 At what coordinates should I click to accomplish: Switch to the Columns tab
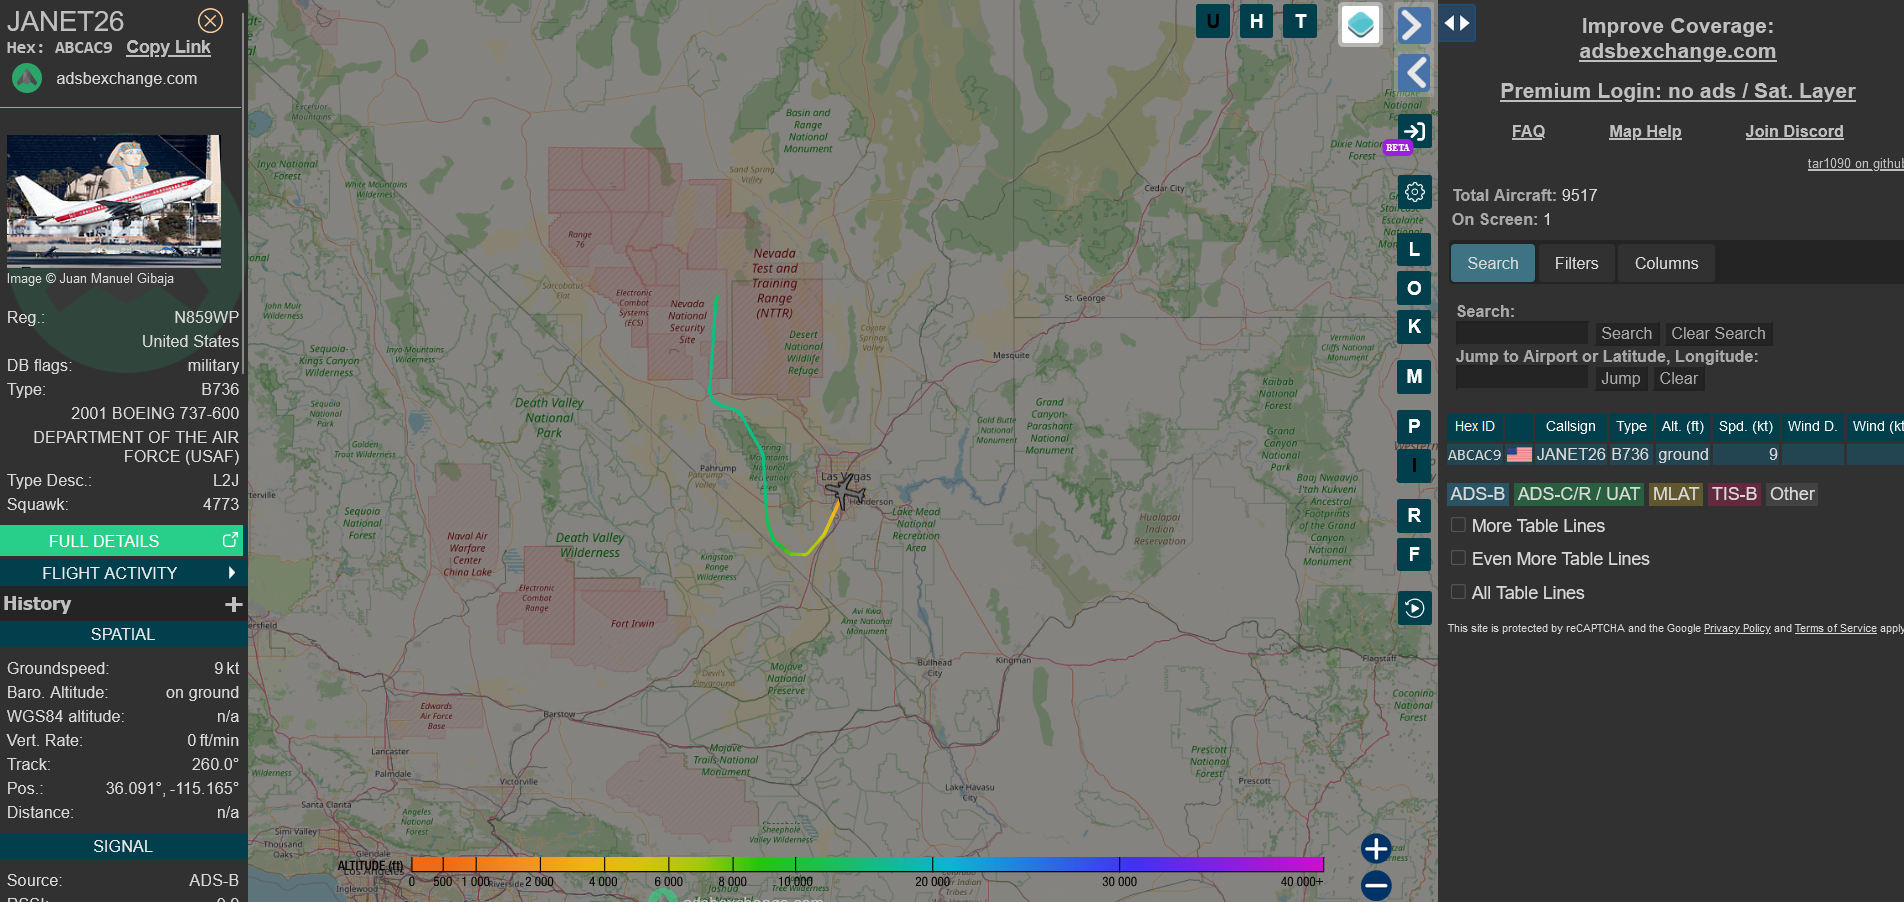tap(1666, 263)
